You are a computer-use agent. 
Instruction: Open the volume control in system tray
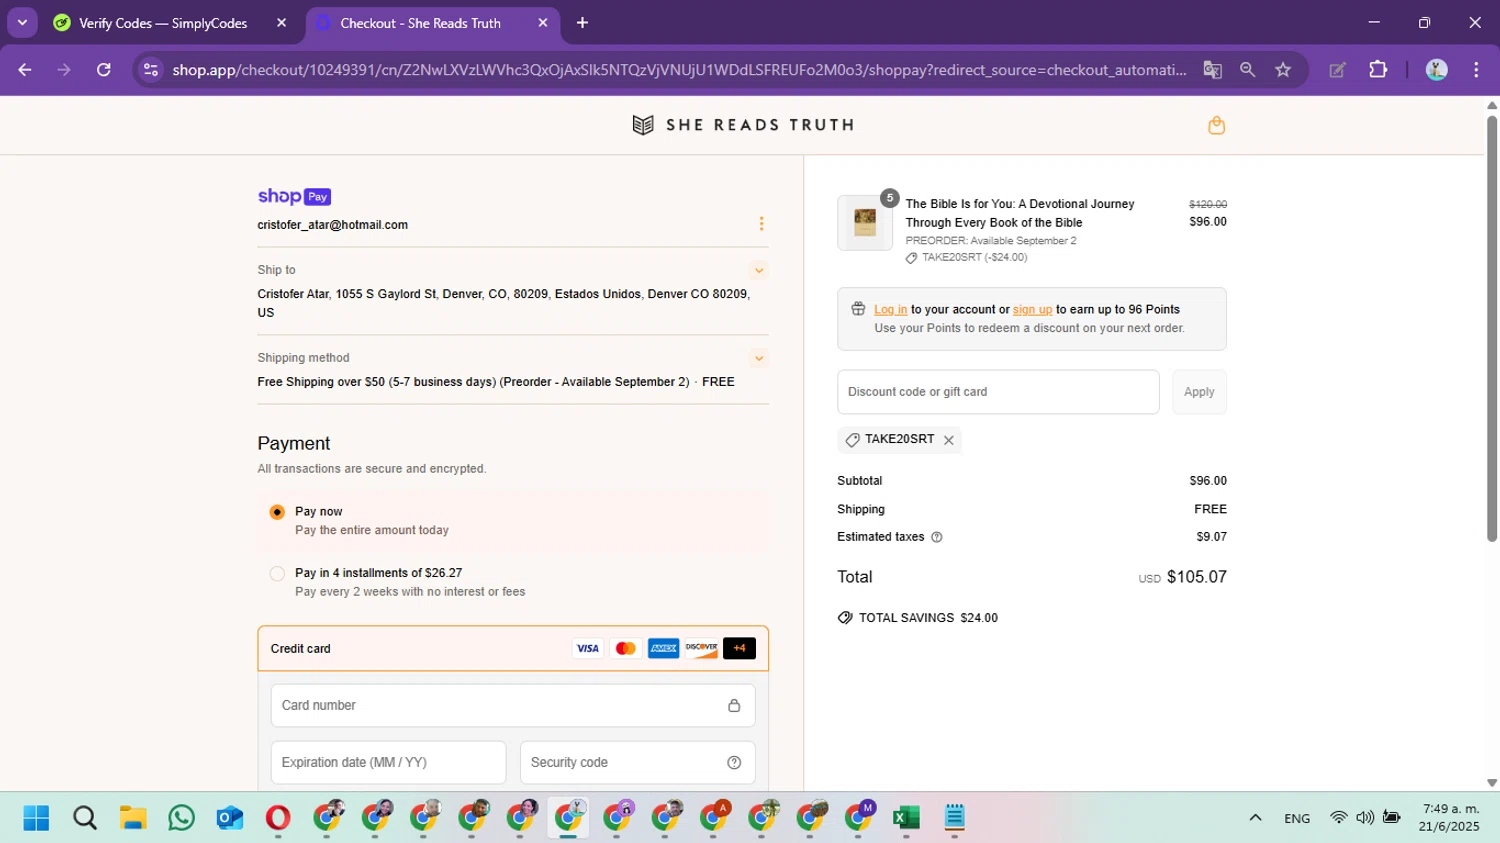(1365, 818)
